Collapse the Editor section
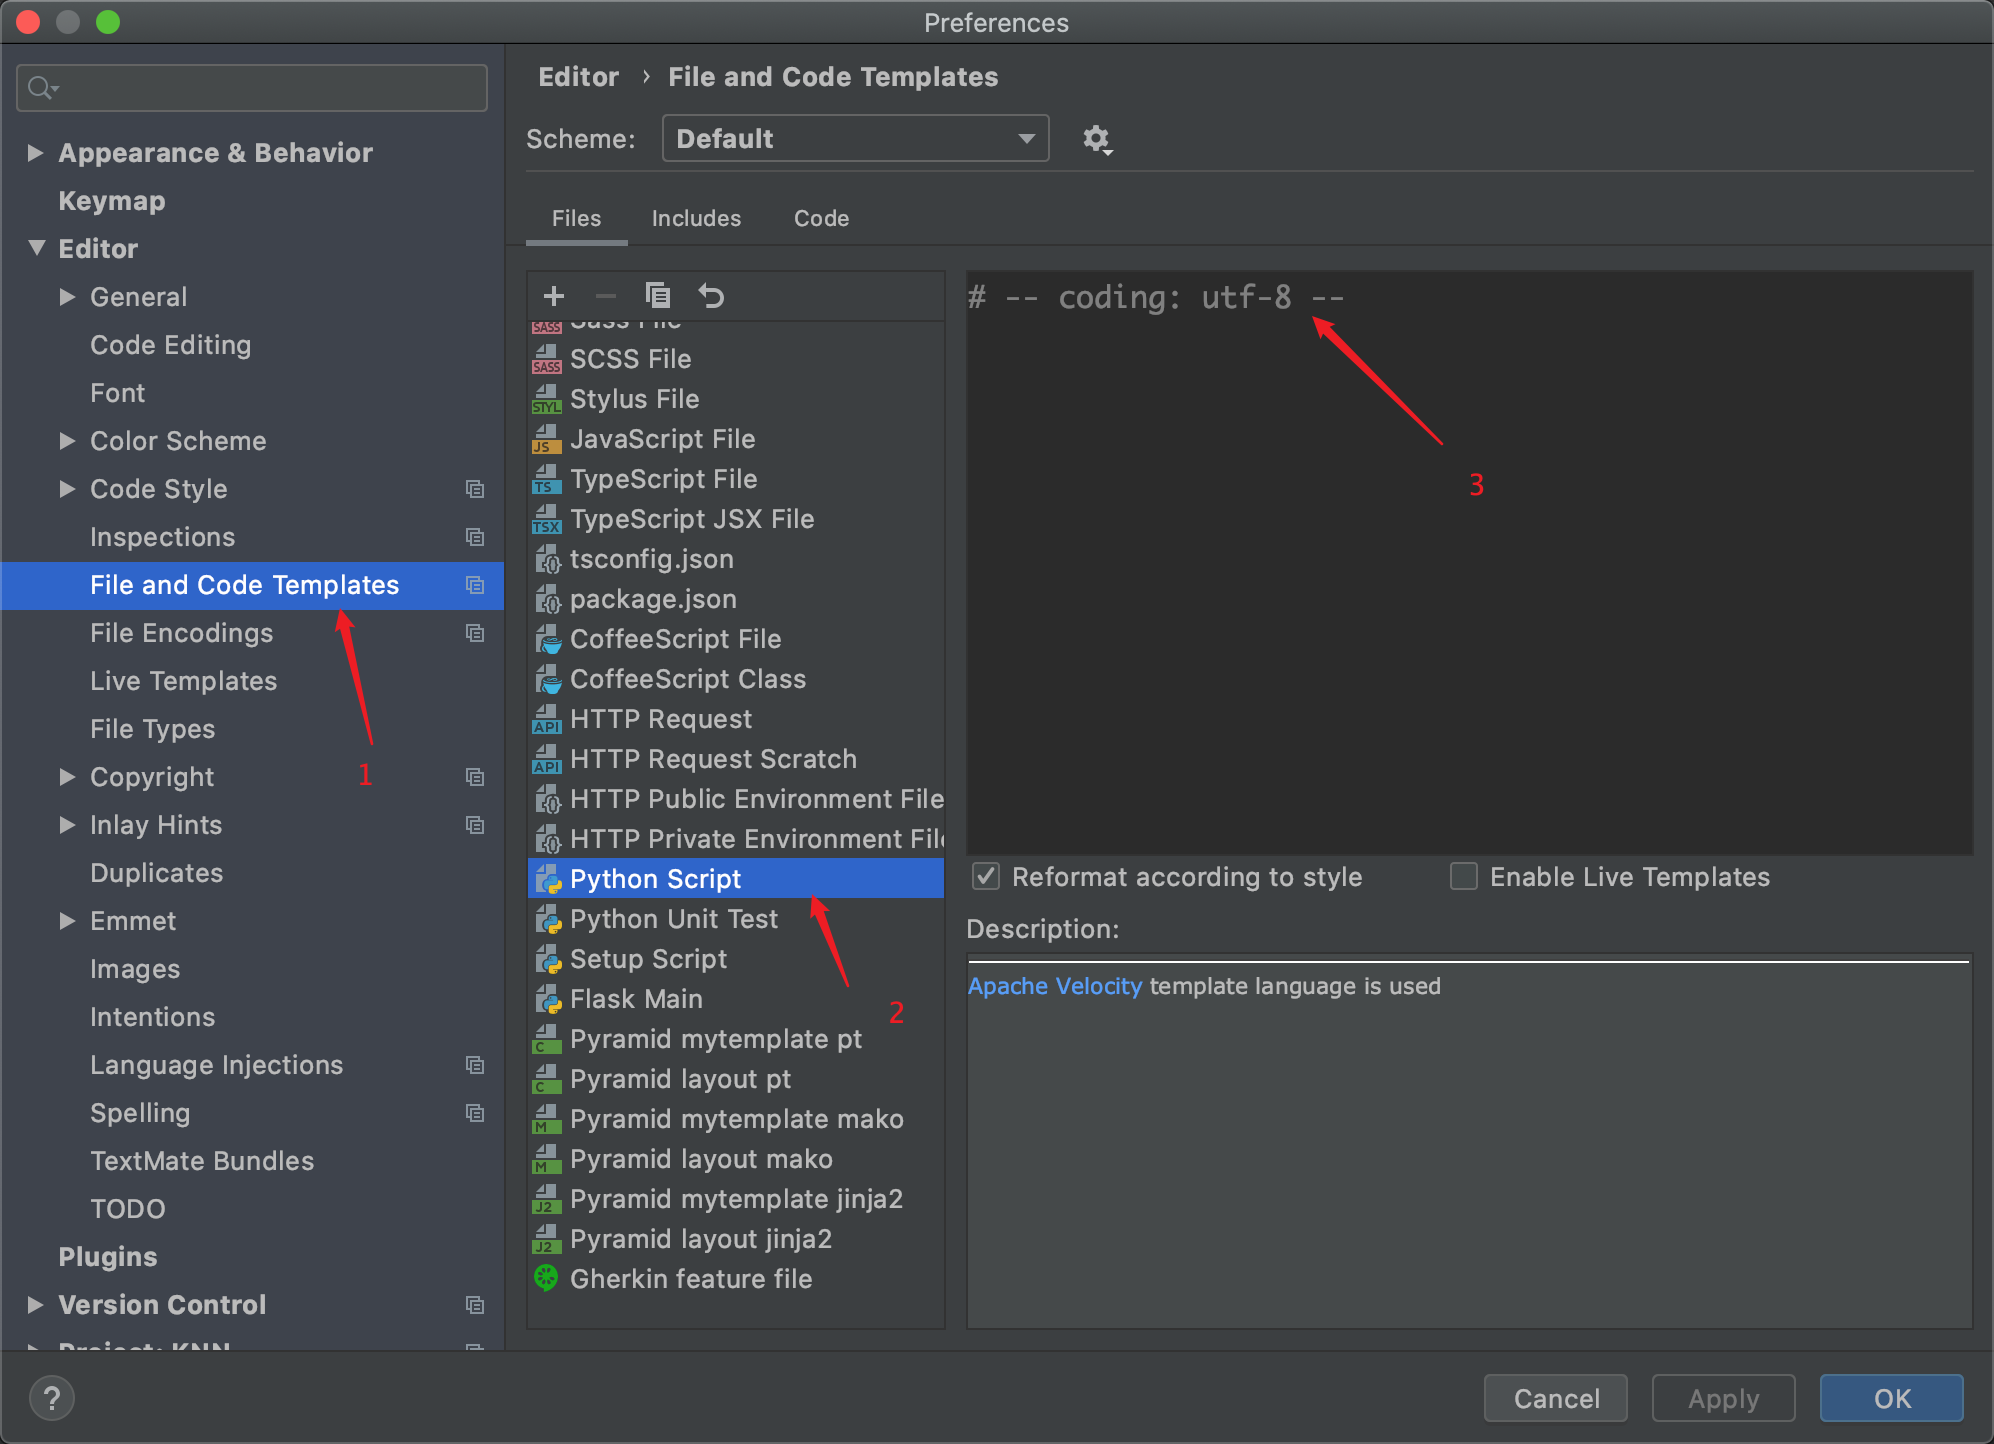 tap(37, 248)
